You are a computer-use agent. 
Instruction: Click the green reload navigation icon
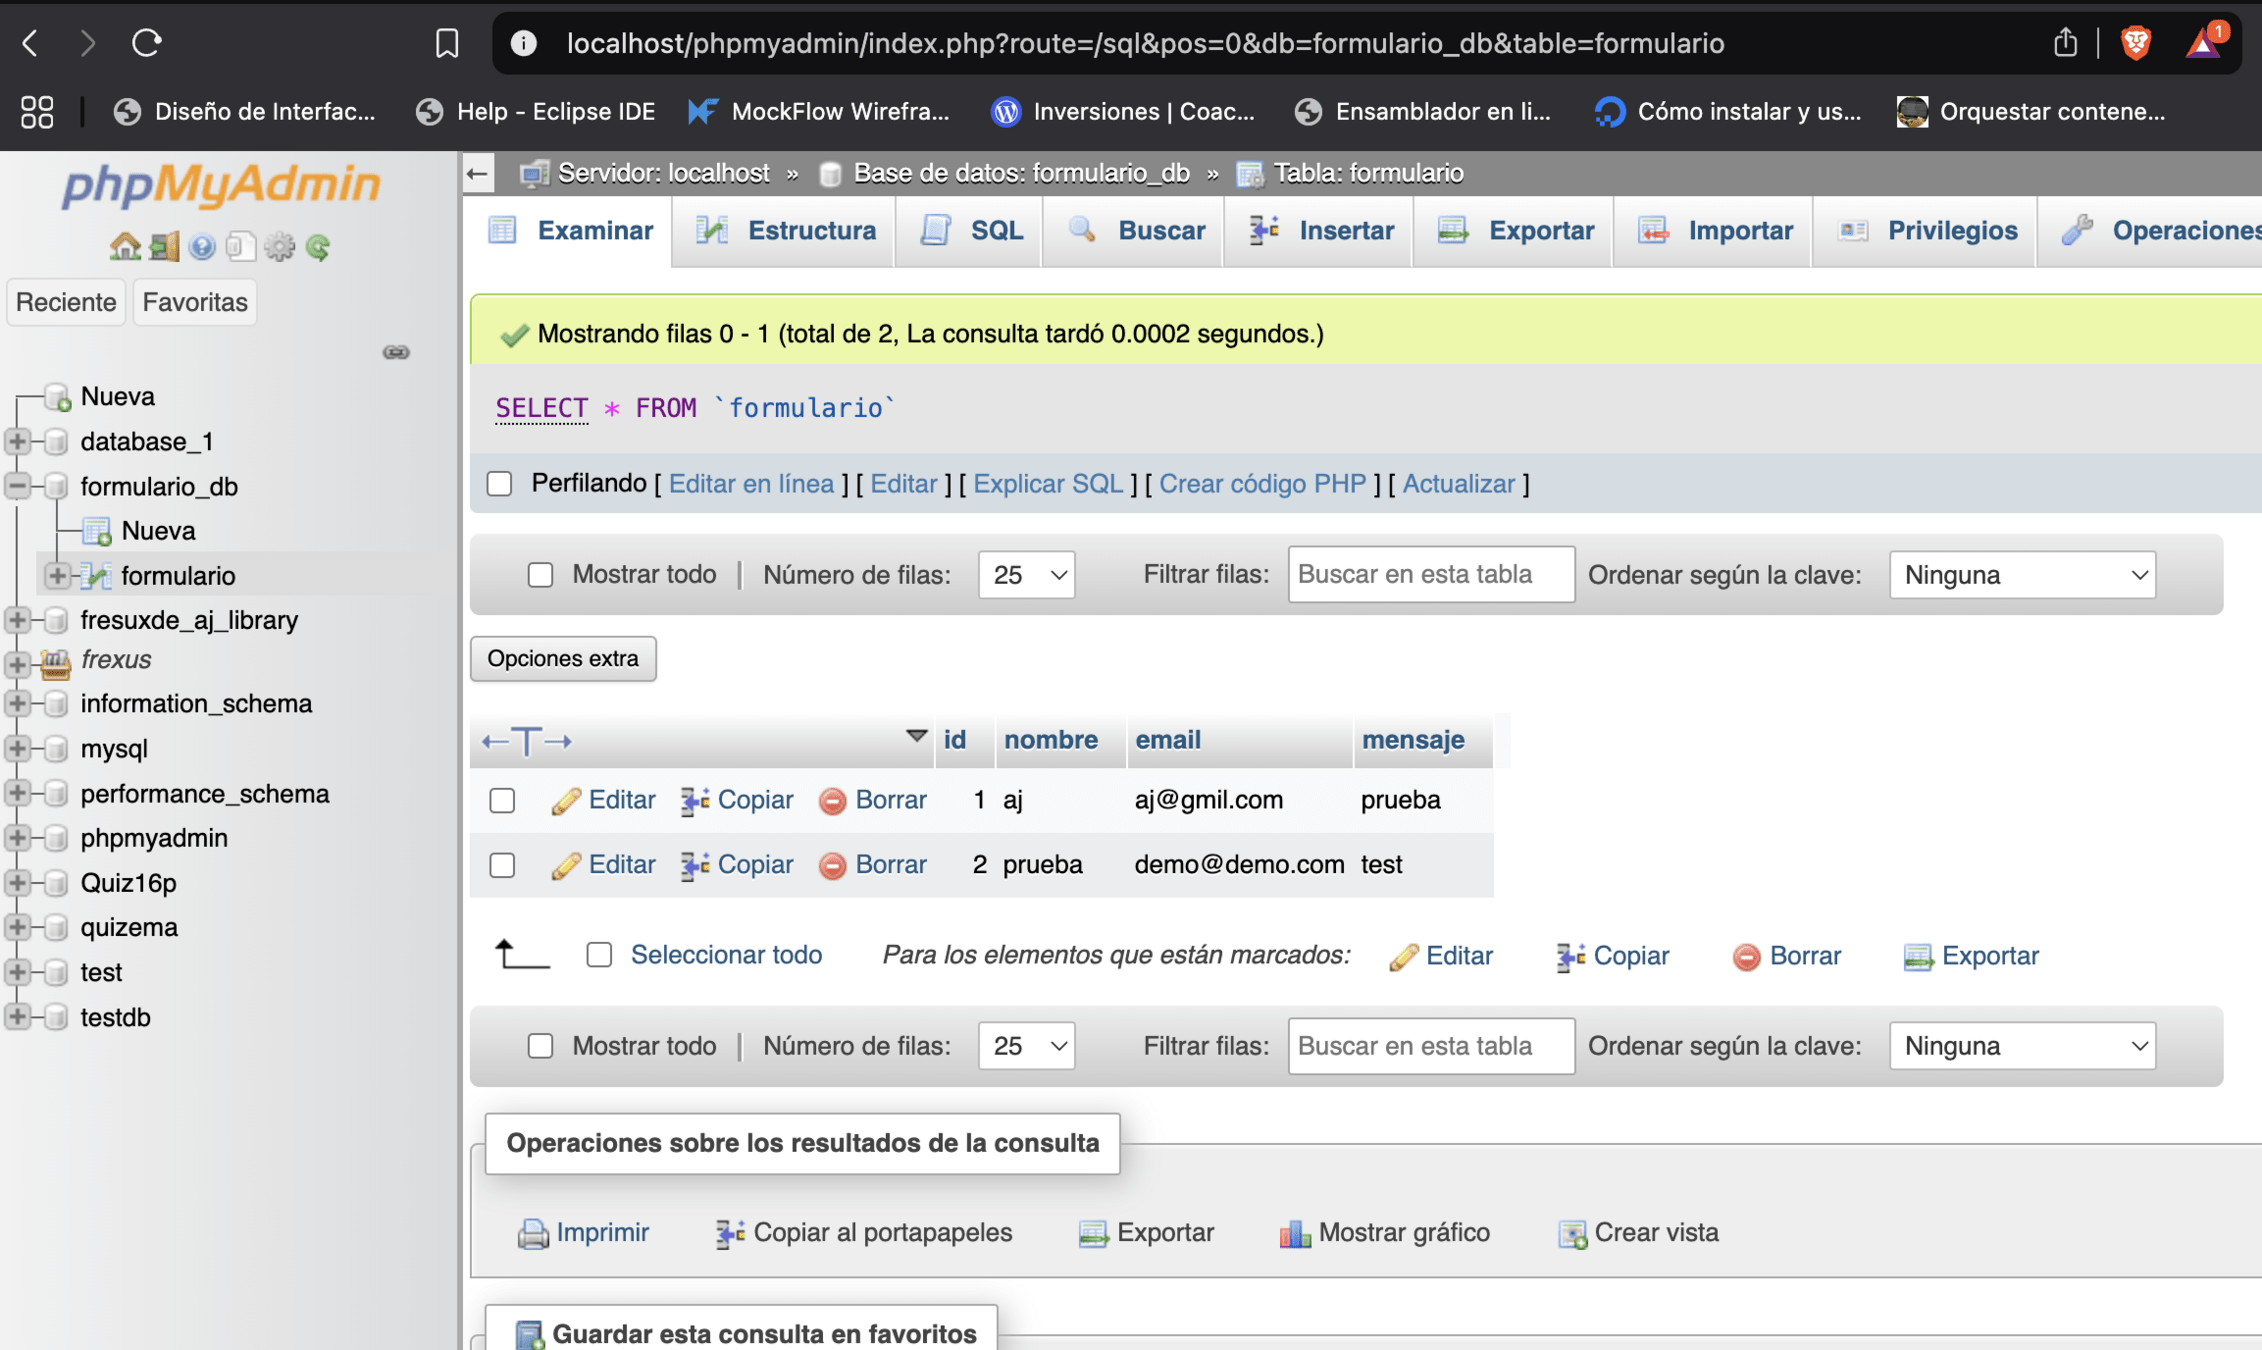coord(319,246)
